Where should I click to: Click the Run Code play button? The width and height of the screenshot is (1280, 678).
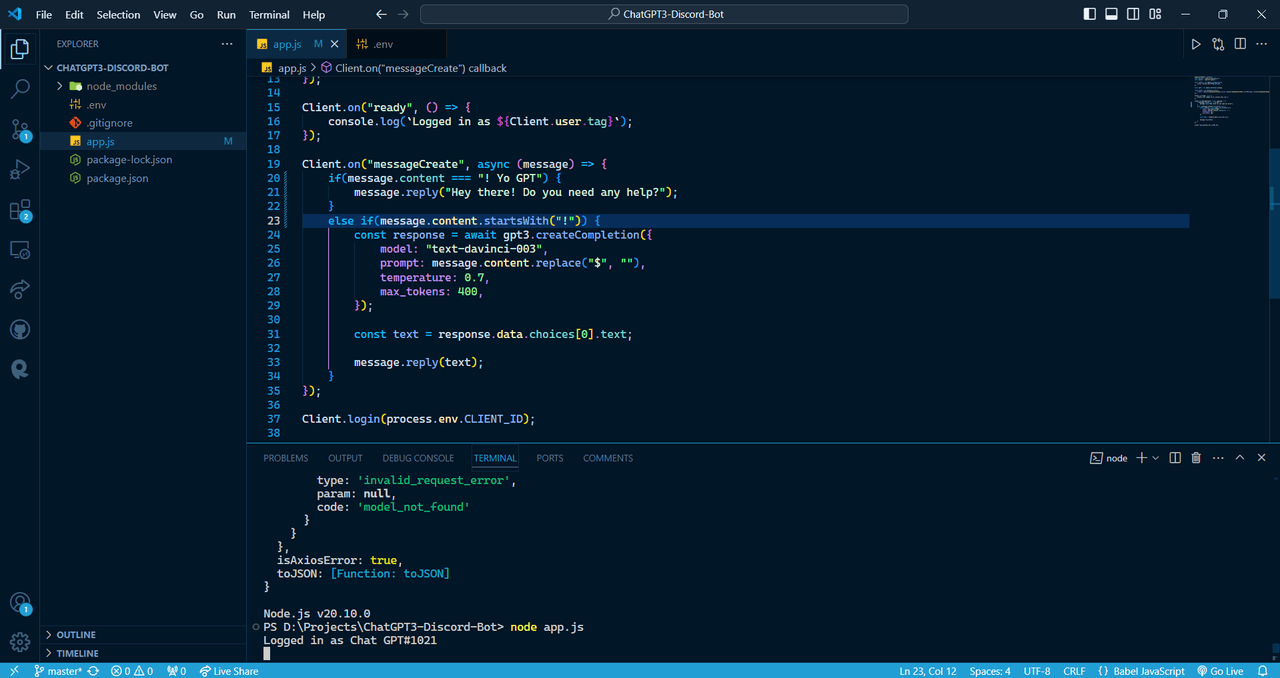tap(1195, 44)
